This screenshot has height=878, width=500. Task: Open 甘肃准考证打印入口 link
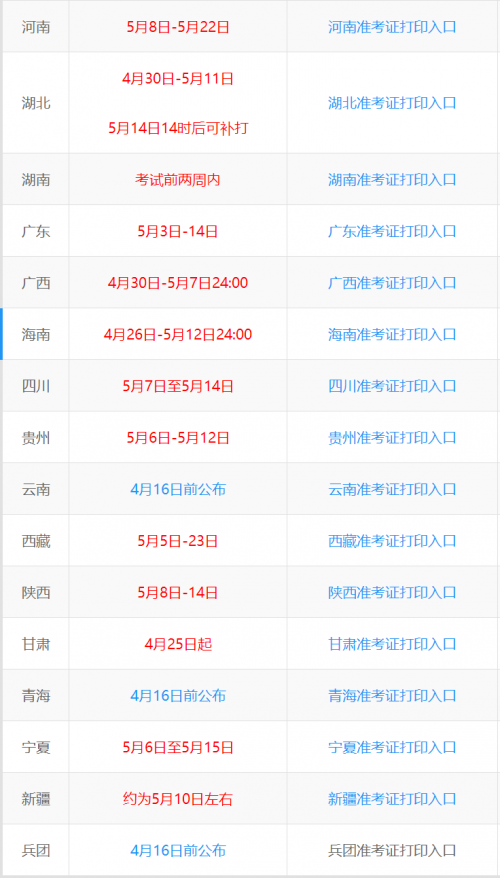(x=392, y=644)
